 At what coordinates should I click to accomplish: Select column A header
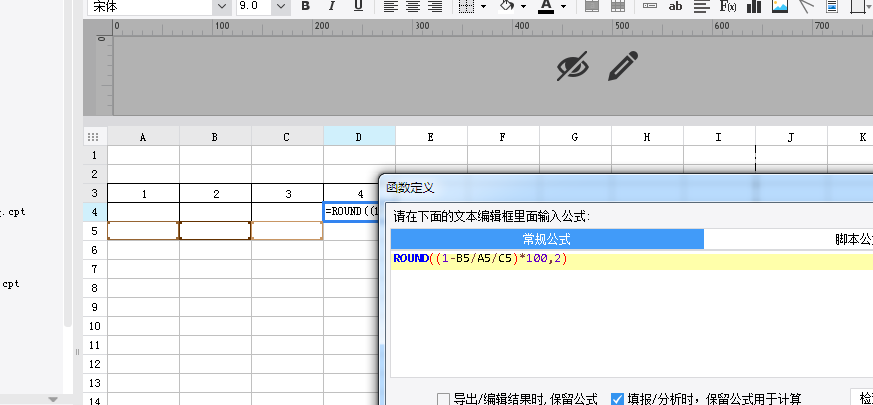[143, 136]
